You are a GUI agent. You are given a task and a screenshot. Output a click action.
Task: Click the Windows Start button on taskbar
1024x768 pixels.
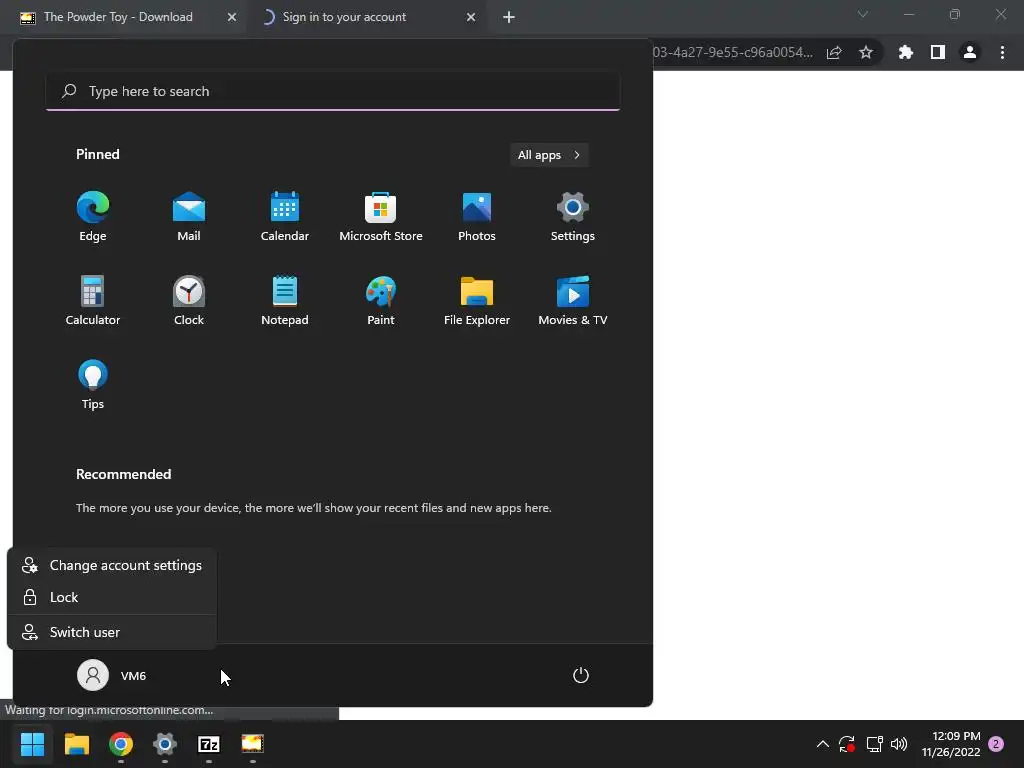(x=33, y=744)
